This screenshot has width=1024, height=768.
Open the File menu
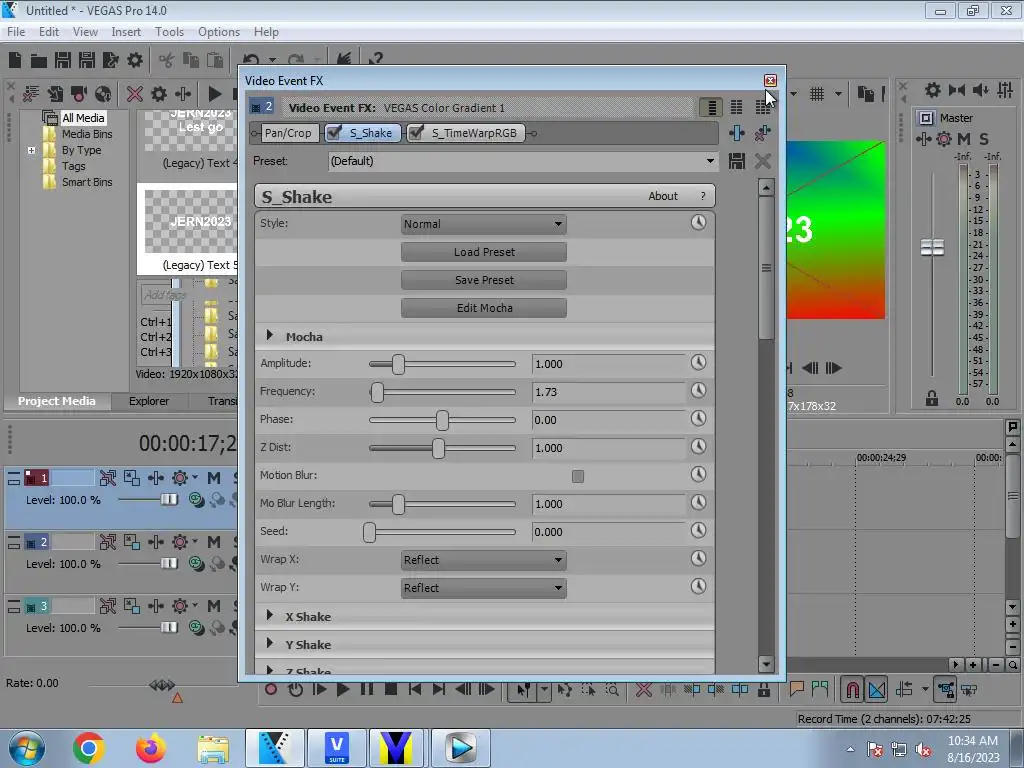pos(16,32)
